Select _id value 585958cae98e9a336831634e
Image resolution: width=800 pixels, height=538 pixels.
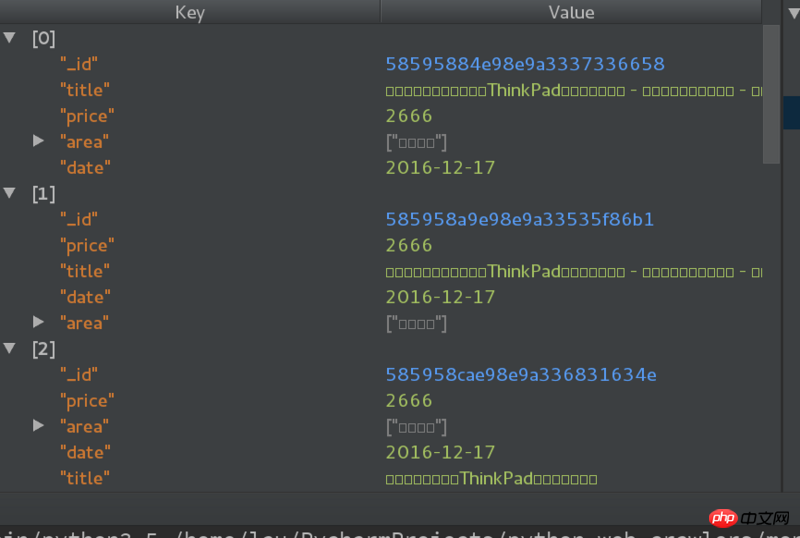pos(521,375)
